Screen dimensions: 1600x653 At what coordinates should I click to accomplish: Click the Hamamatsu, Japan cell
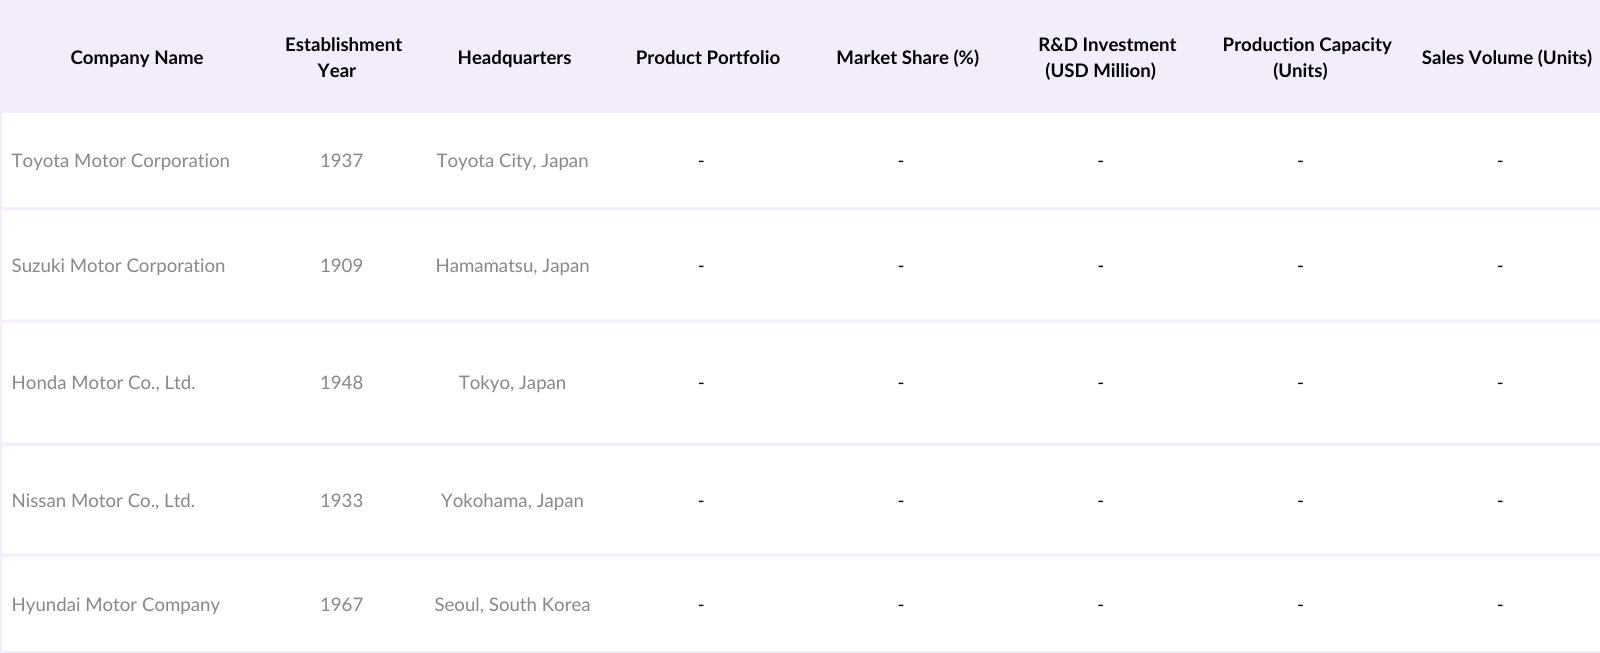click(512, 265)
